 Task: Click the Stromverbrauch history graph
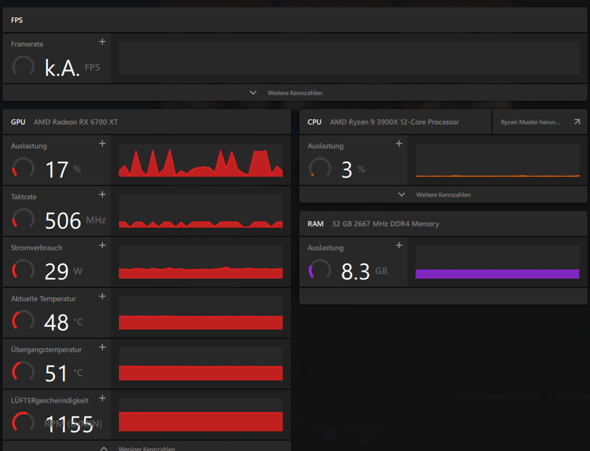click(201, 262)
